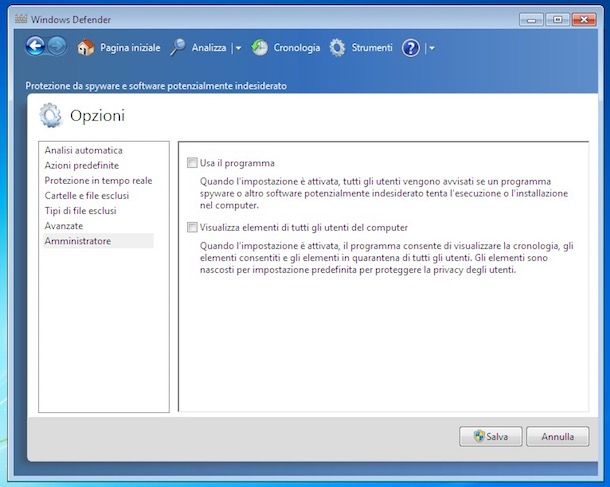
Task: Click the magnifying glass Analizza icon
Action: (x=178, y=47)
